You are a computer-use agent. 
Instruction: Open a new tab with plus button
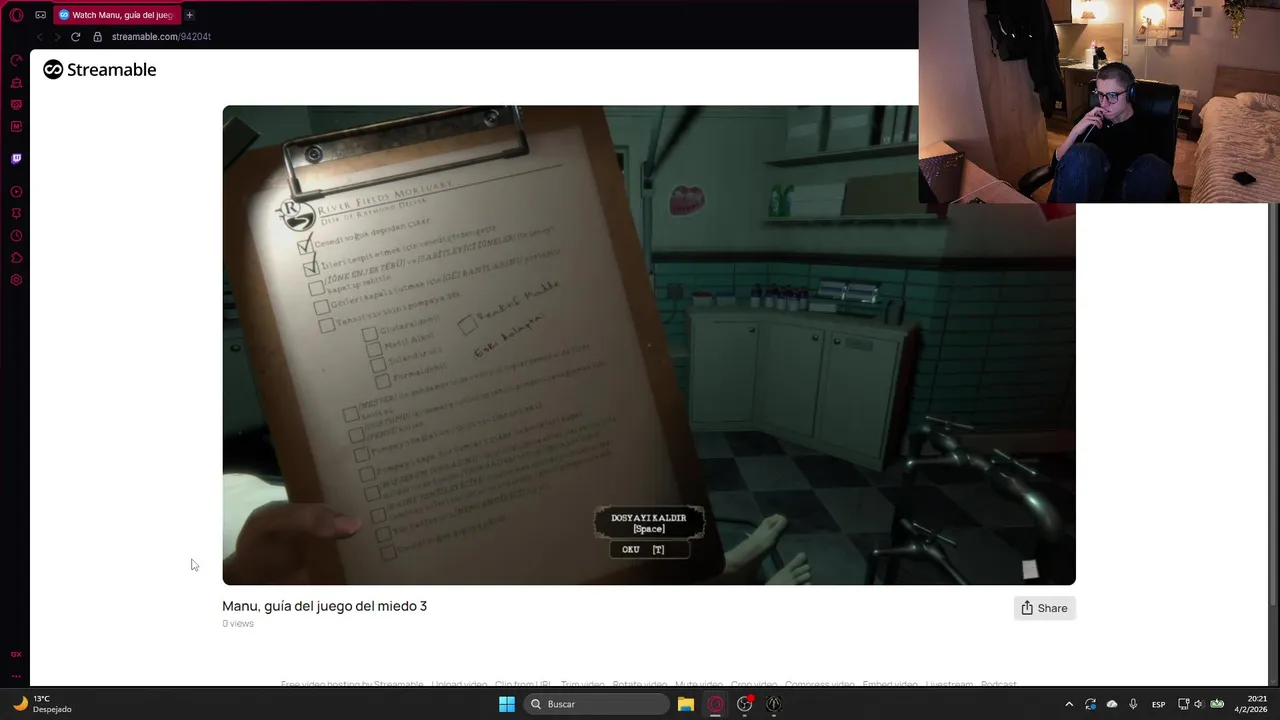click(x=189, y=15)
